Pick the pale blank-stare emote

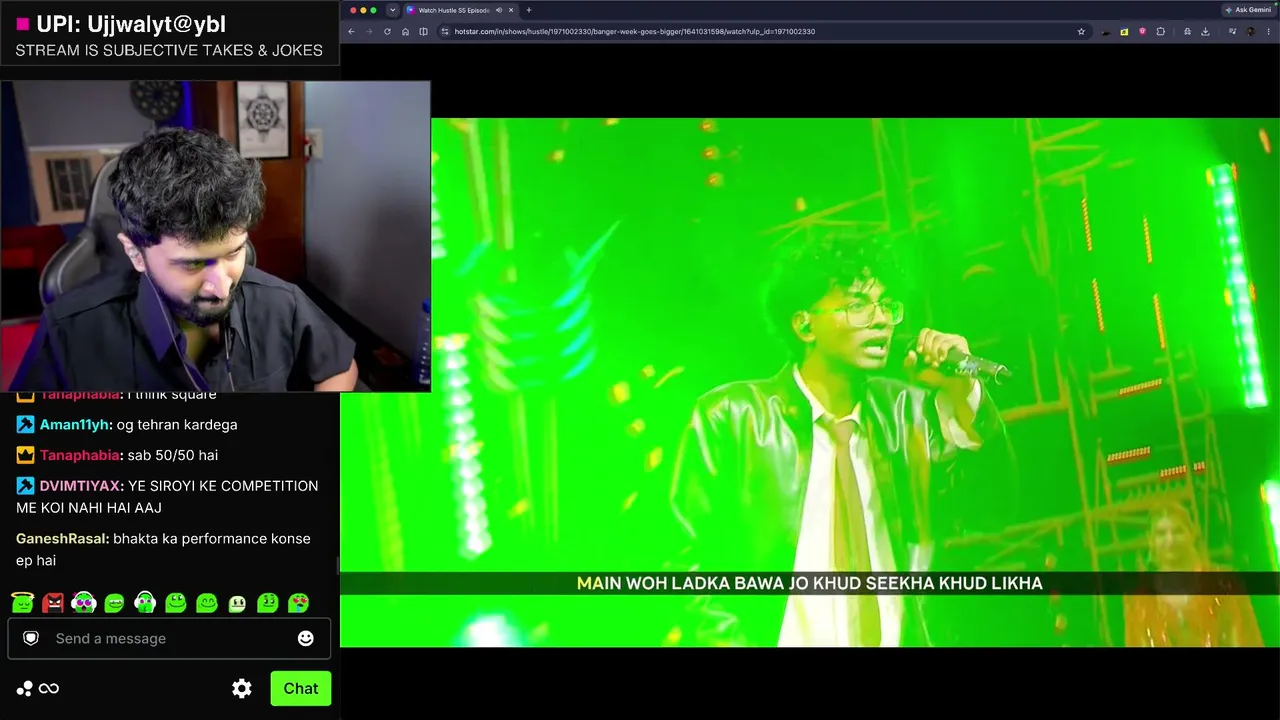click(237, 602)
